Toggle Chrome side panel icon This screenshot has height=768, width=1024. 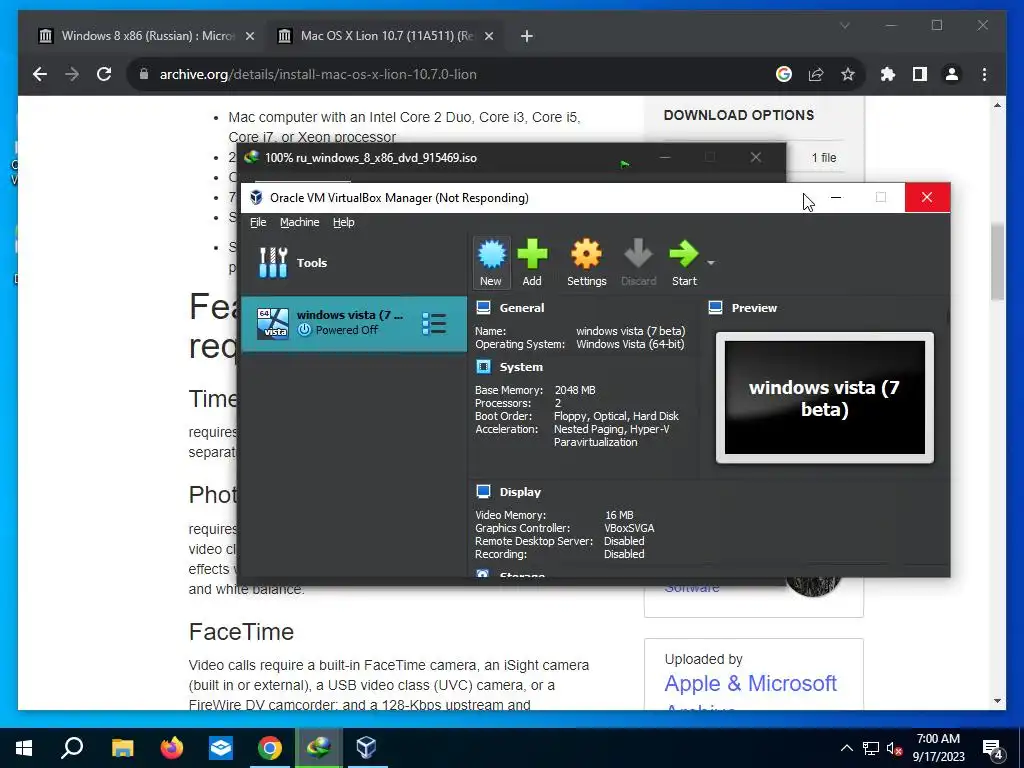point(920,74)
